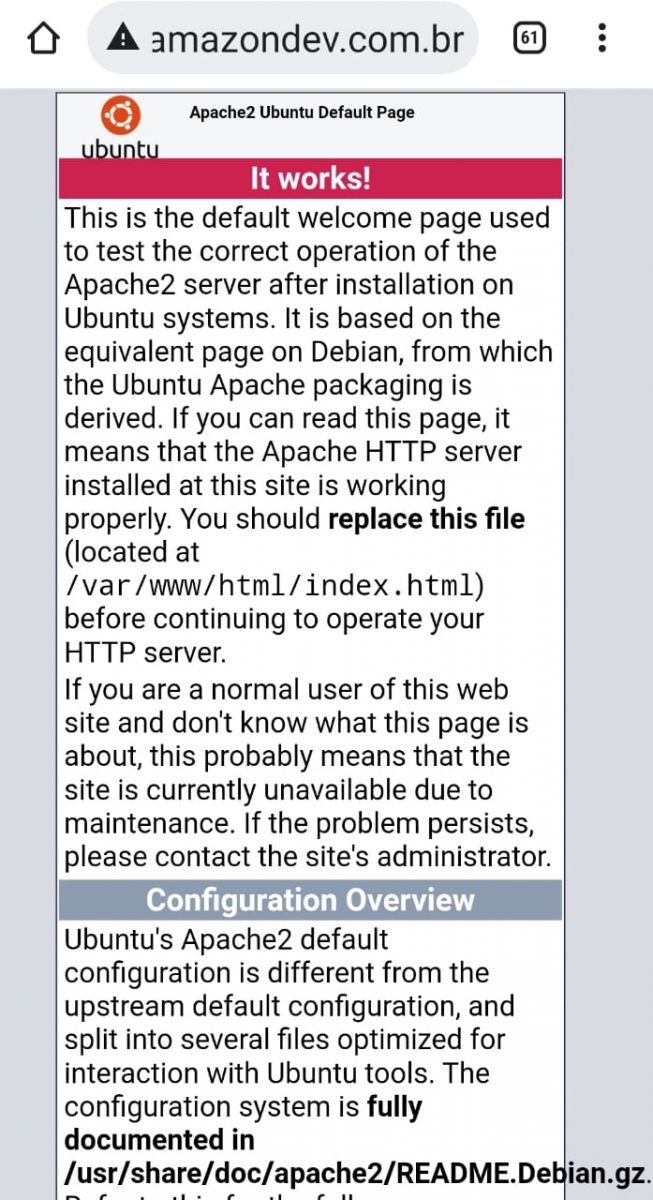Click the "Configuration Overview" section header
Viewport: 653px width, 1200px height.
(310, 900)
